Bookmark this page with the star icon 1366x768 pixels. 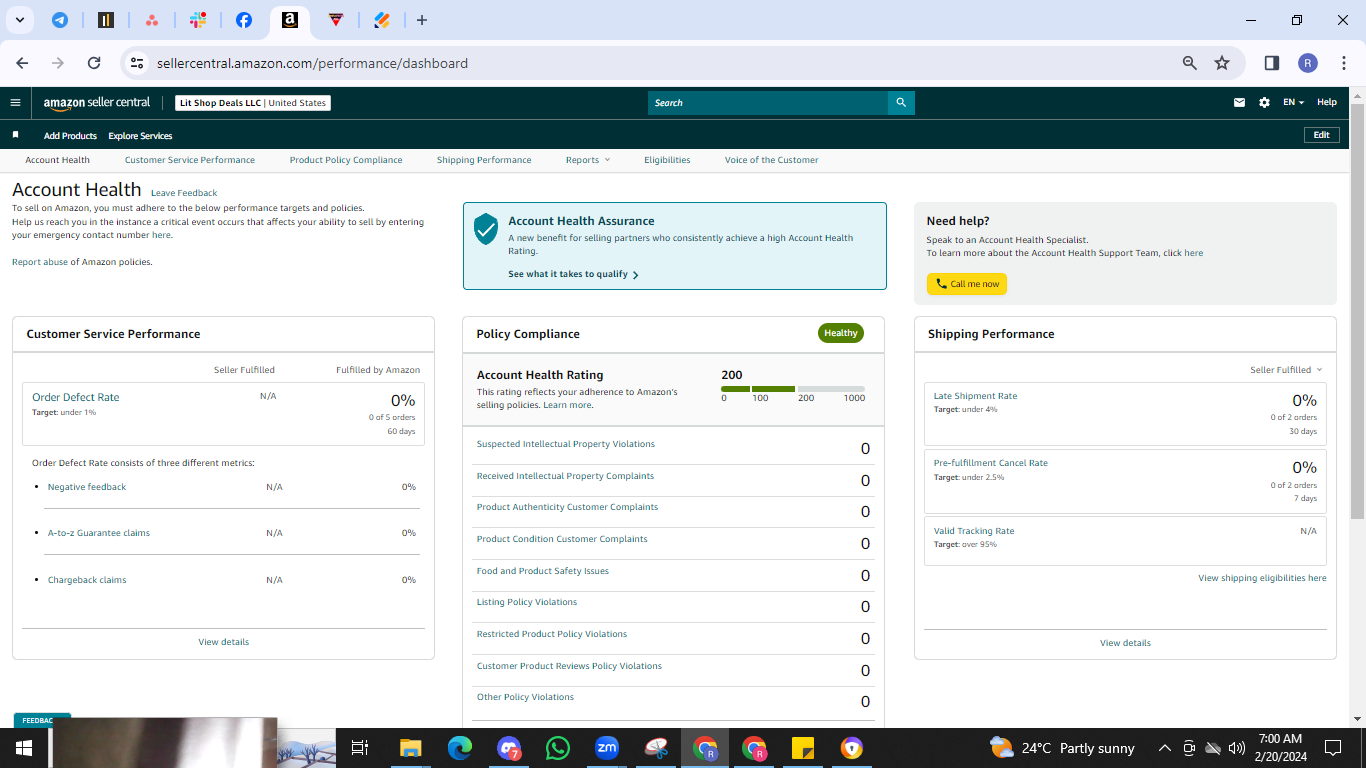pyautogui.click(x=1222, y=63)
